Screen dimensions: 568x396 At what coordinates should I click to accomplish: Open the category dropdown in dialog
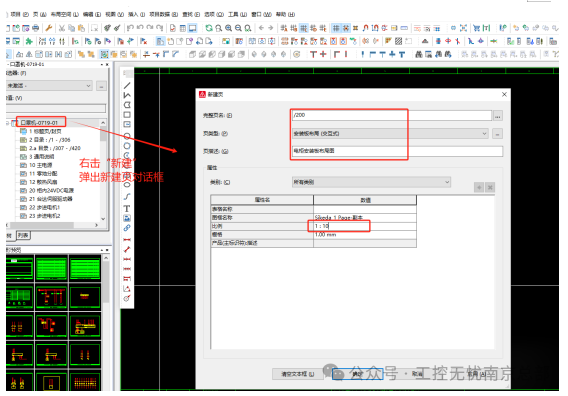tap(447, 182)
